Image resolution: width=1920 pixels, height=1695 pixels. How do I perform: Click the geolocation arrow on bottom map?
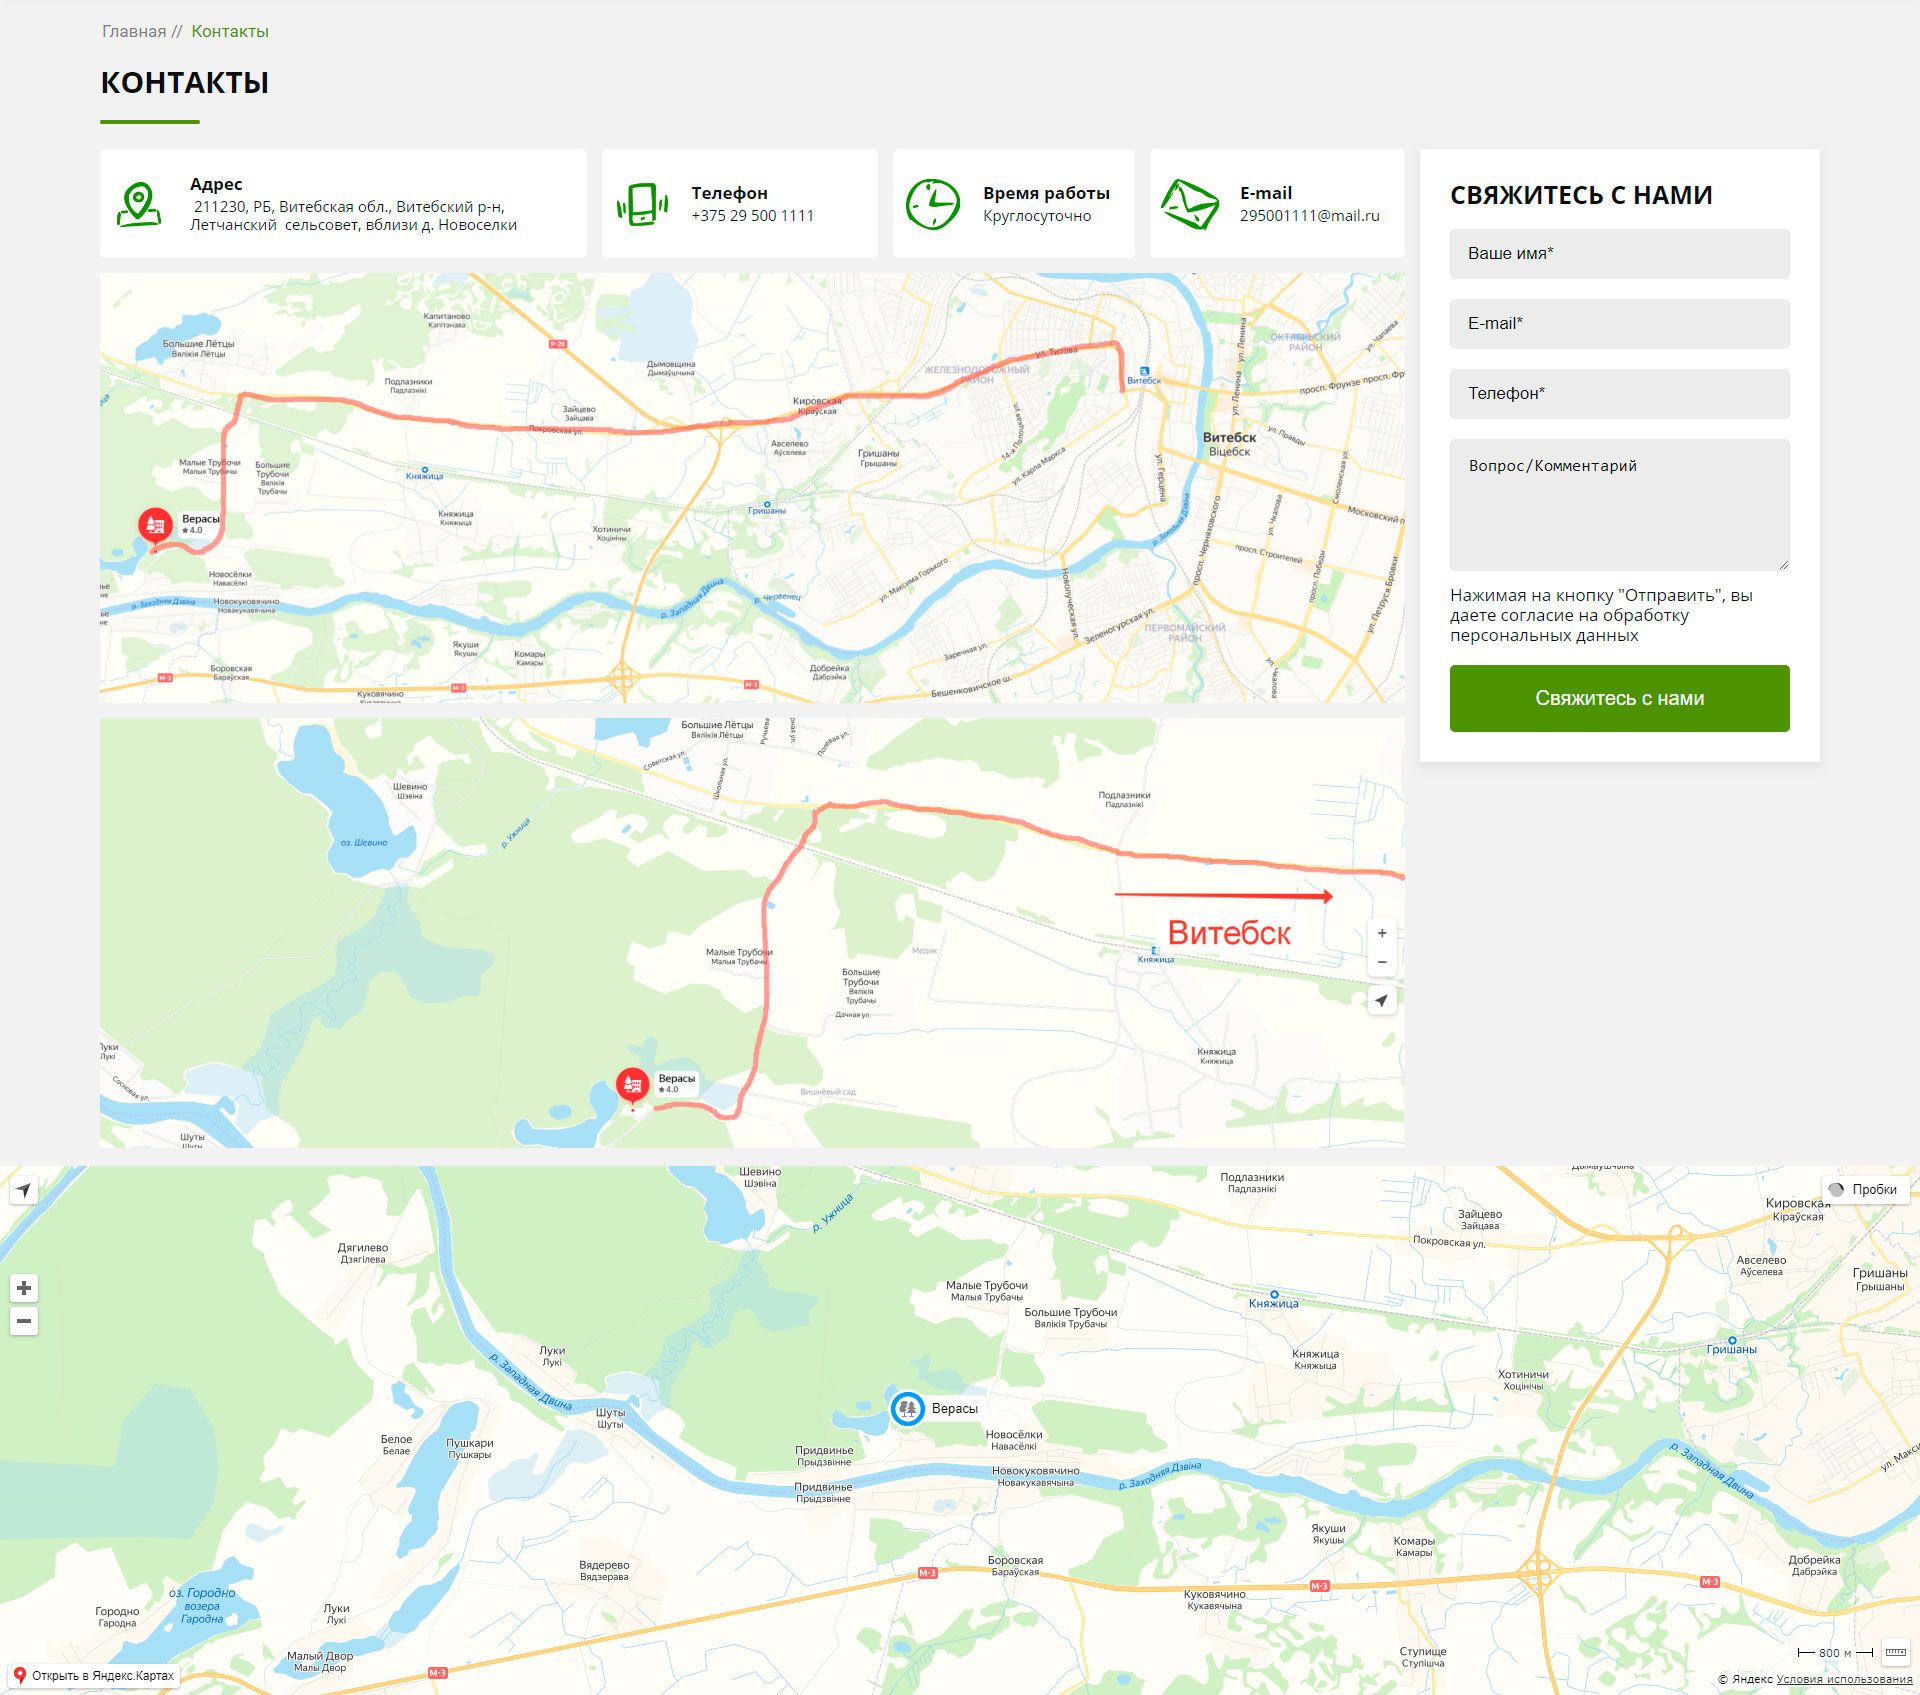[24, 1190]
